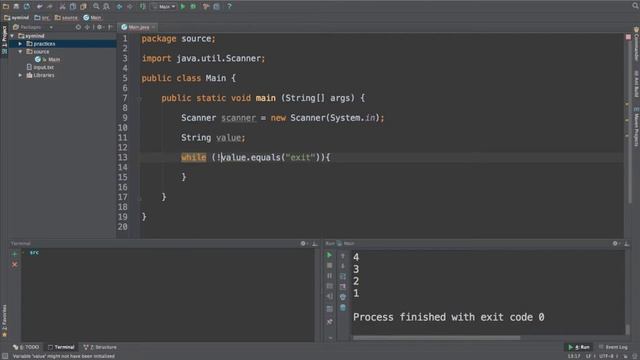Click the Back navigation arrow icon

tap(119, 7)
